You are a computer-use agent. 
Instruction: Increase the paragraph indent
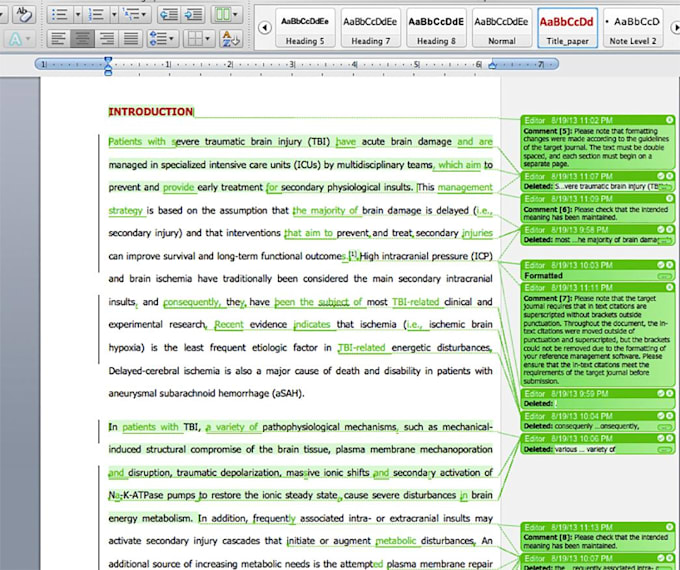(x=193, y=15)
